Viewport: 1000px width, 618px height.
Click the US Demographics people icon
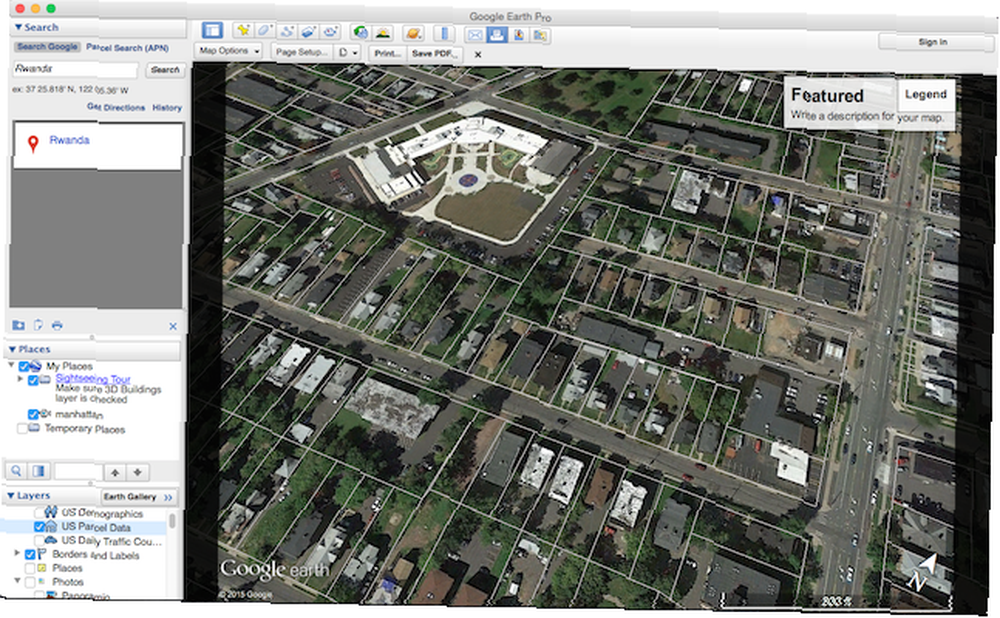click(51, 512)
